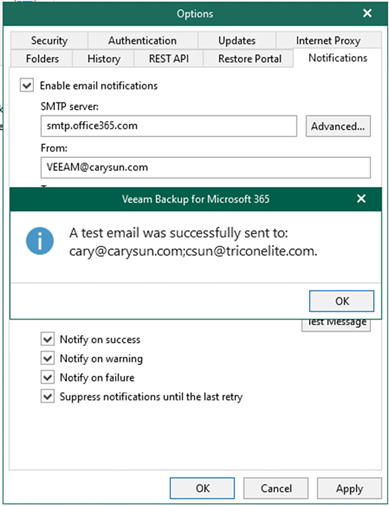Click the SMTP server input field
Image resolution: width=389 pixels, height=506 pixels.
[x=169, y=126]
